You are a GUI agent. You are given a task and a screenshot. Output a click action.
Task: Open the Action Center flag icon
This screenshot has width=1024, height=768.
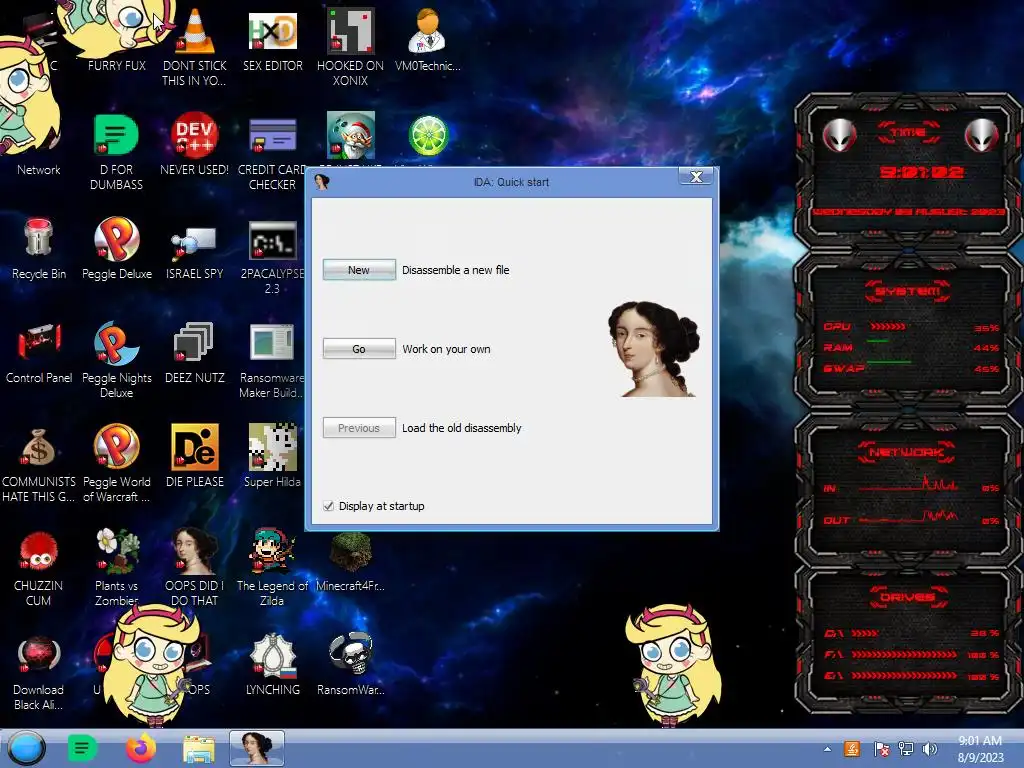click(881, 749)
